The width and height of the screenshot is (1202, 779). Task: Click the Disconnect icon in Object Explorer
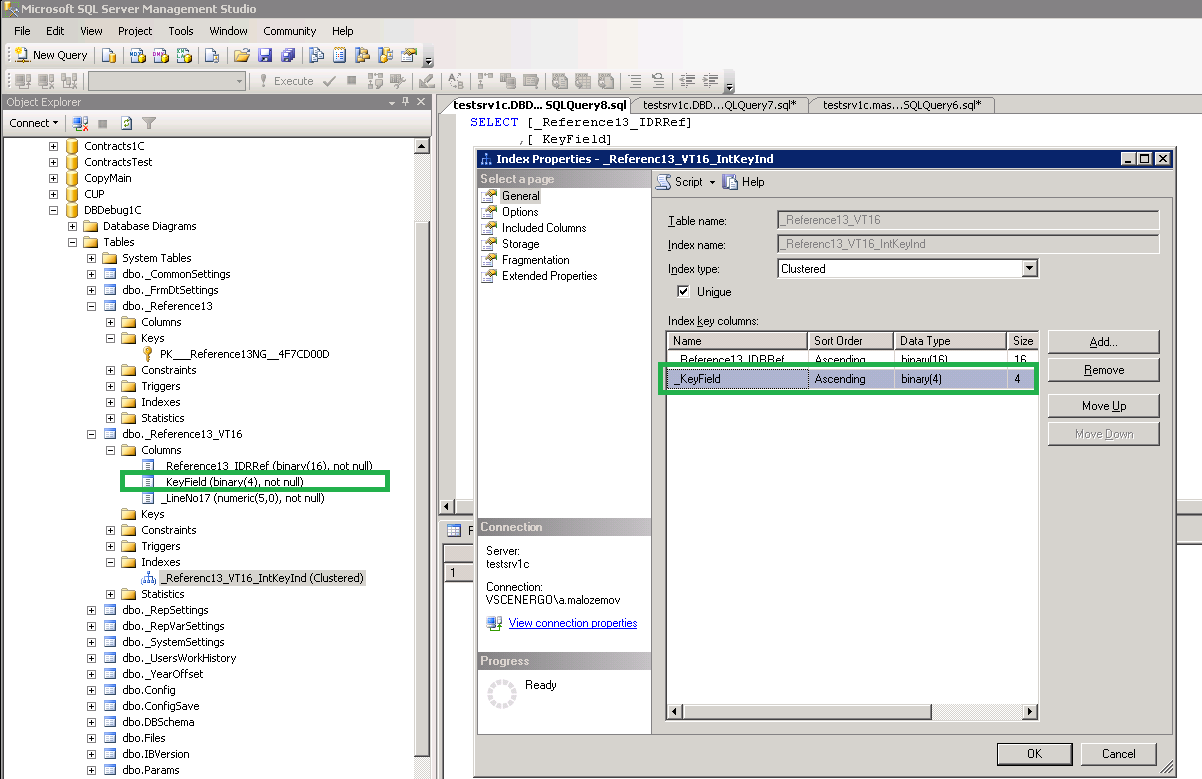[x=81, y=123]
